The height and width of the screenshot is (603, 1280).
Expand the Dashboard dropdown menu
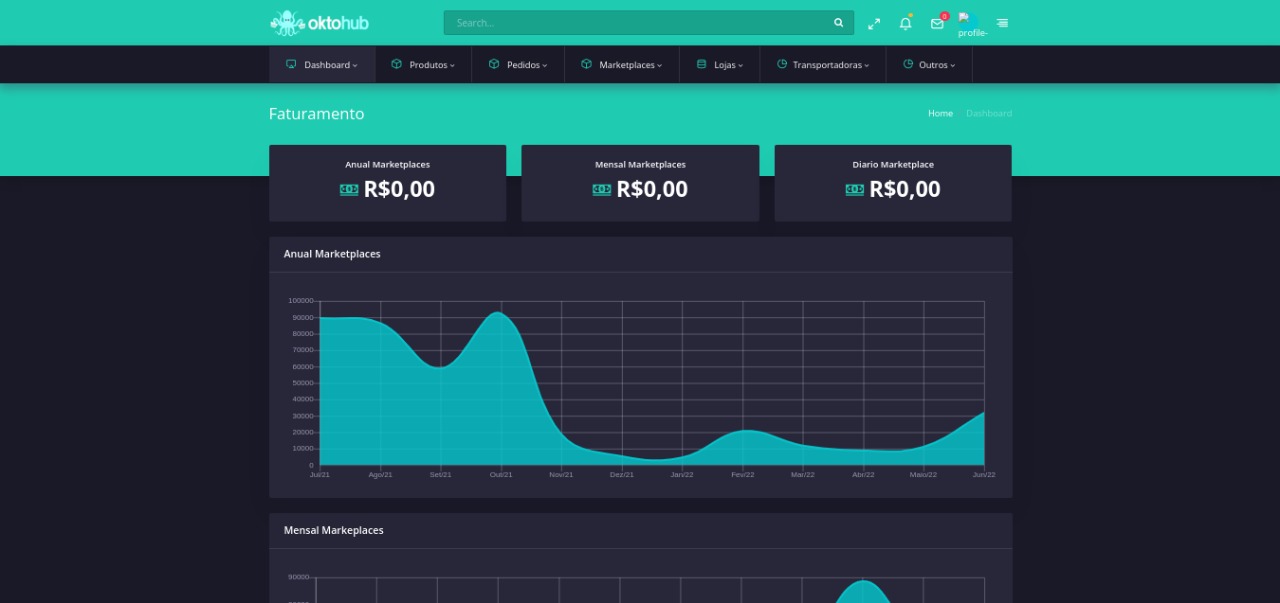click(322, 65)
